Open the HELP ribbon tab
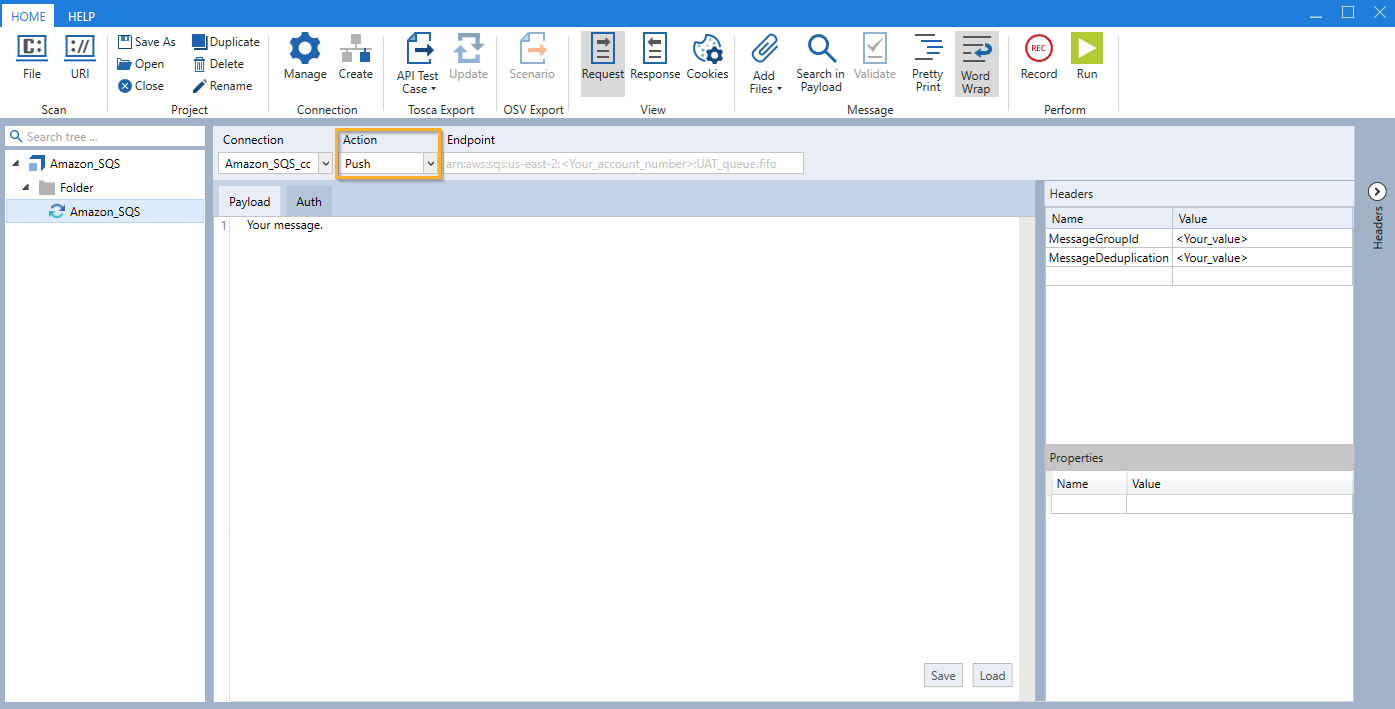Viewport: 1395px width, 709px height. click(x=82, y=17)
